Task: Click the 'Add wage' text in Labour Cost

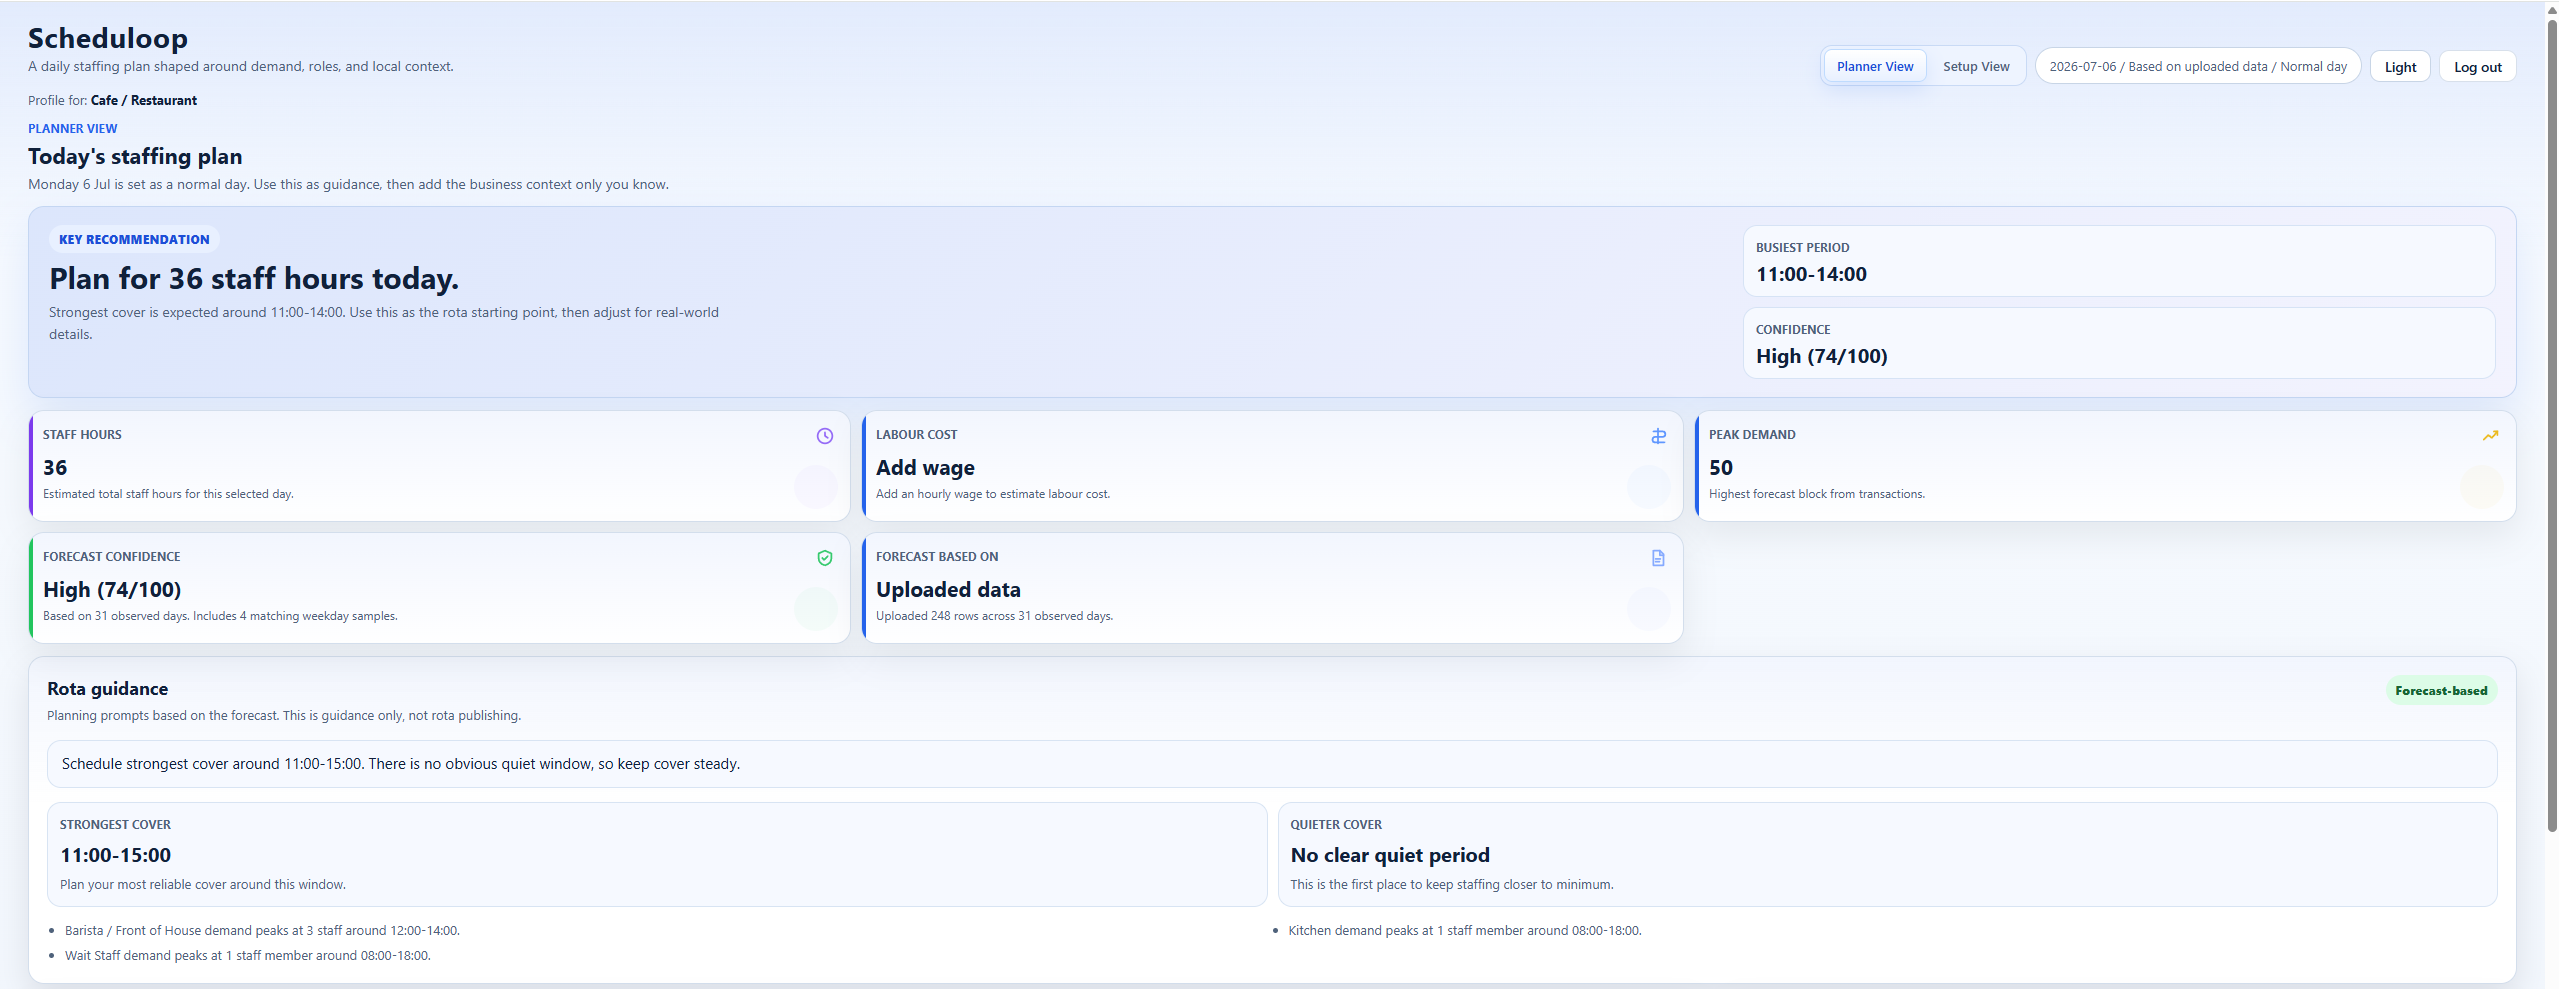Action: tap(925, 467)
